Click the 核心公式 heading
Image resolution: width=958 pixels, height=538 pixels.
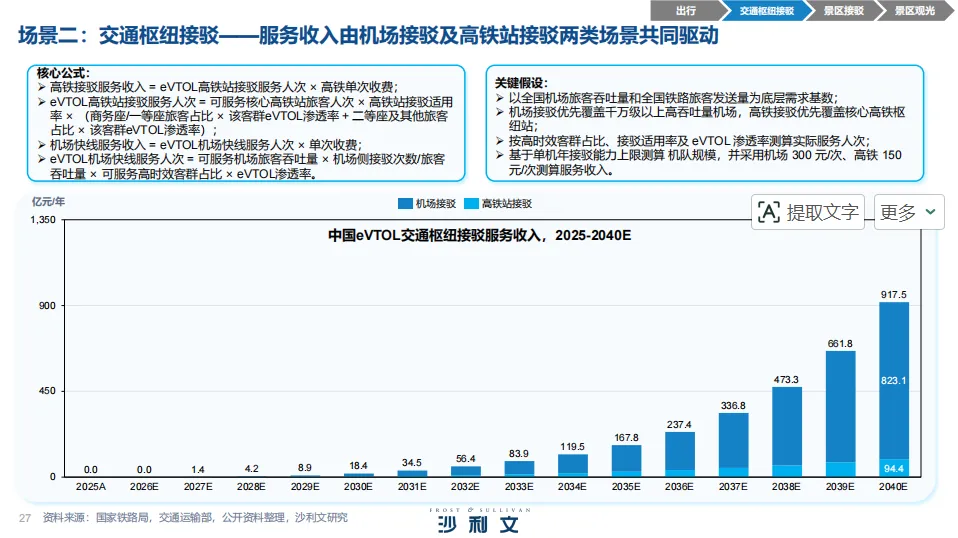[62, 73]
